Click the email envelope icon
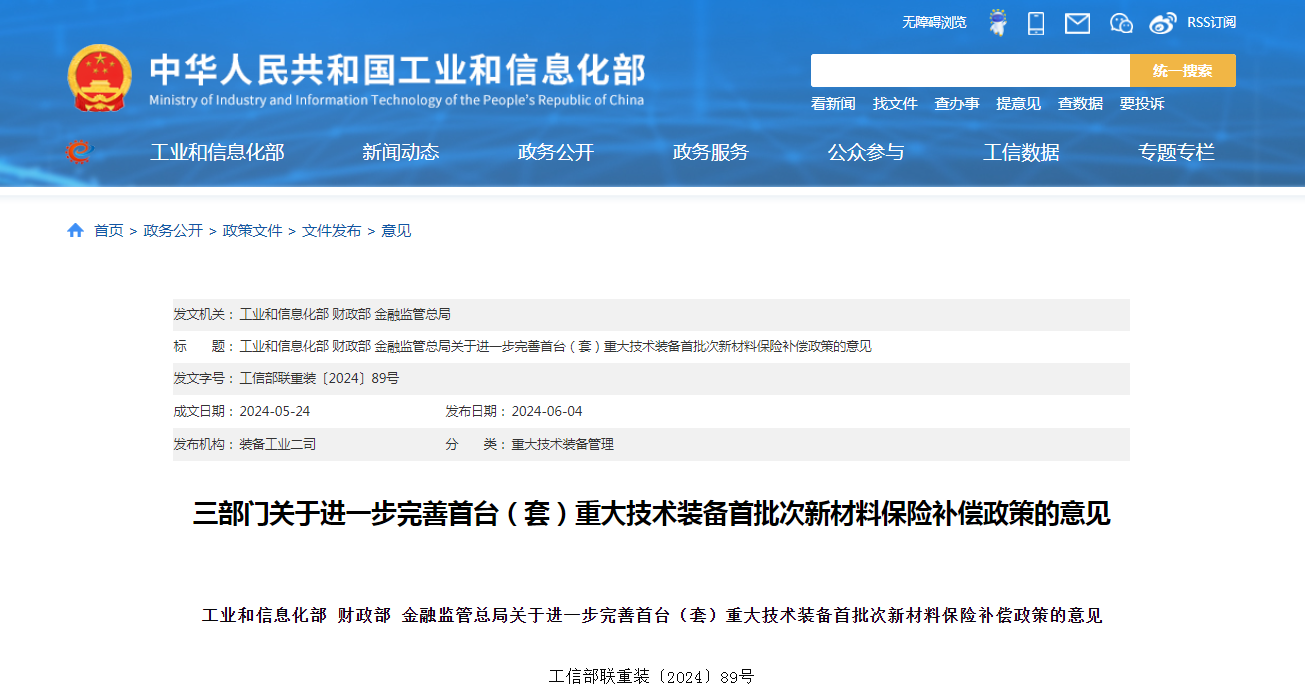This screenshot has height=691, width=1305. tap(1077, 23)
